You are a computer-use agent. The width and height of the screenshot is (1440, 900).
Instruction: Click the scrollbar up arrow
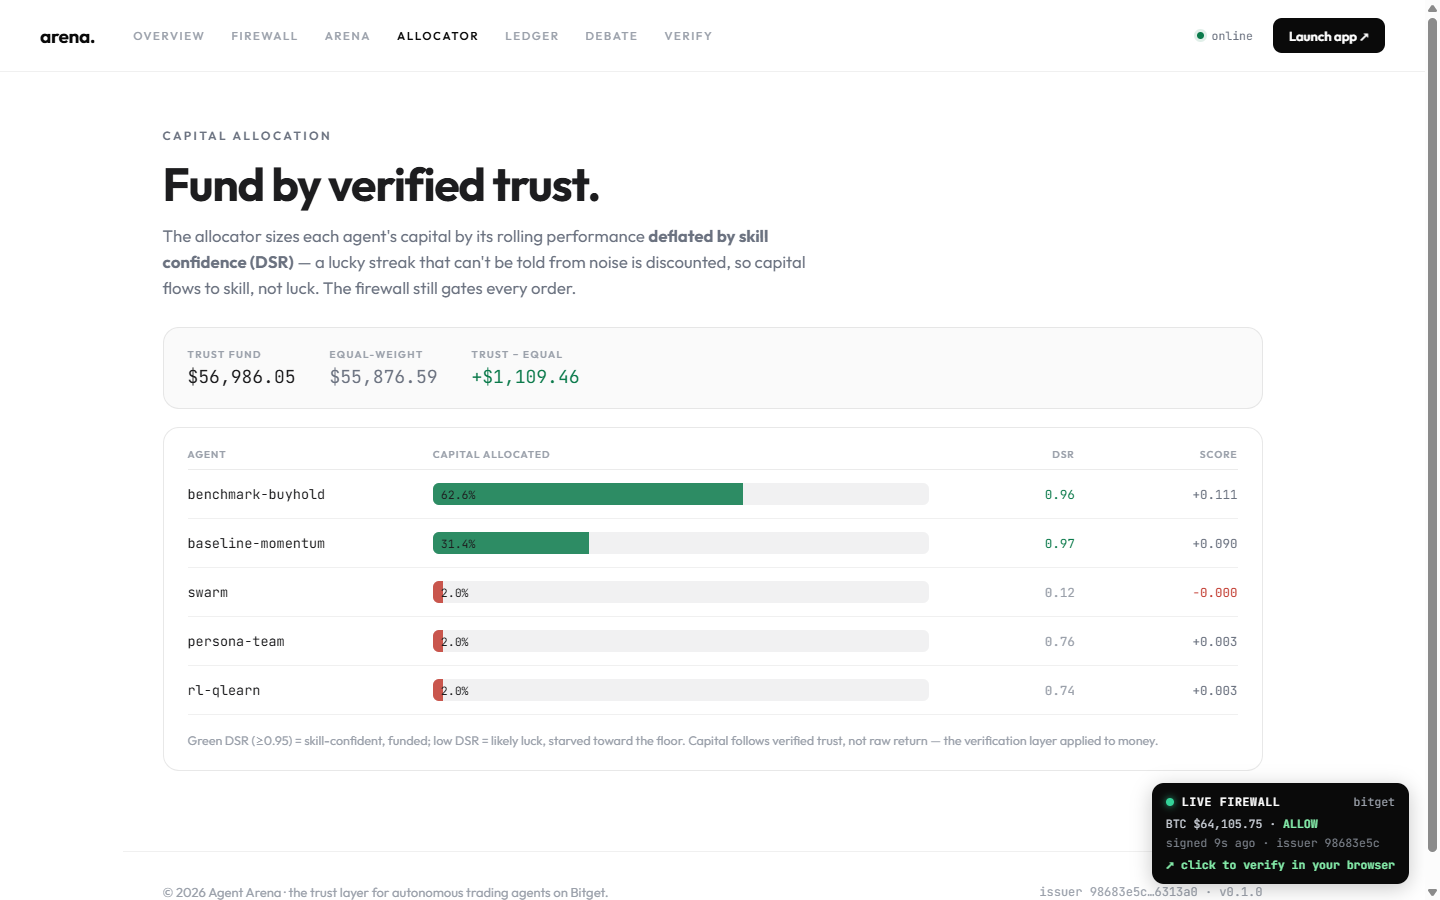[x=1432, y=7]
